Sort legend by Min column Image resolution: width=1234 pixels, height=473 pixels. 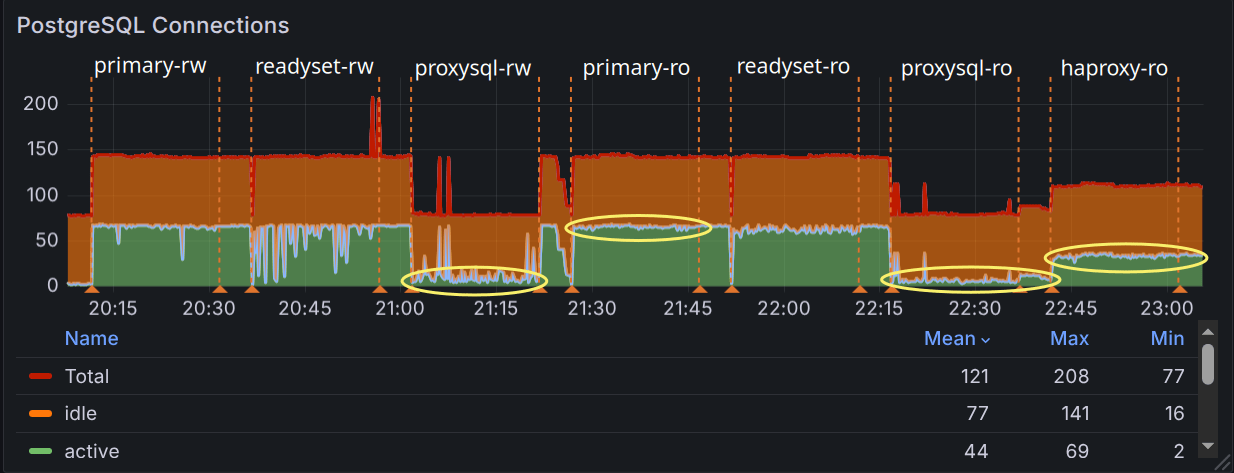click(1167, 338)
